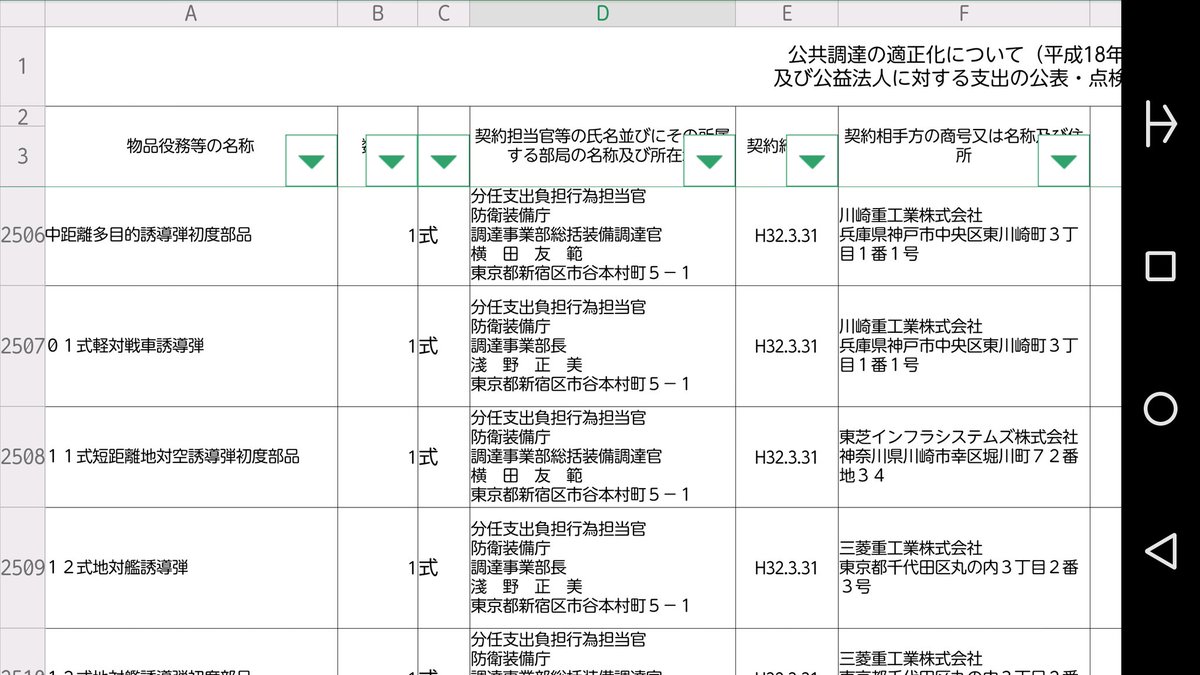Select cell １１式短距離地対空誘導弾初度部品

(x=191, y=457)
